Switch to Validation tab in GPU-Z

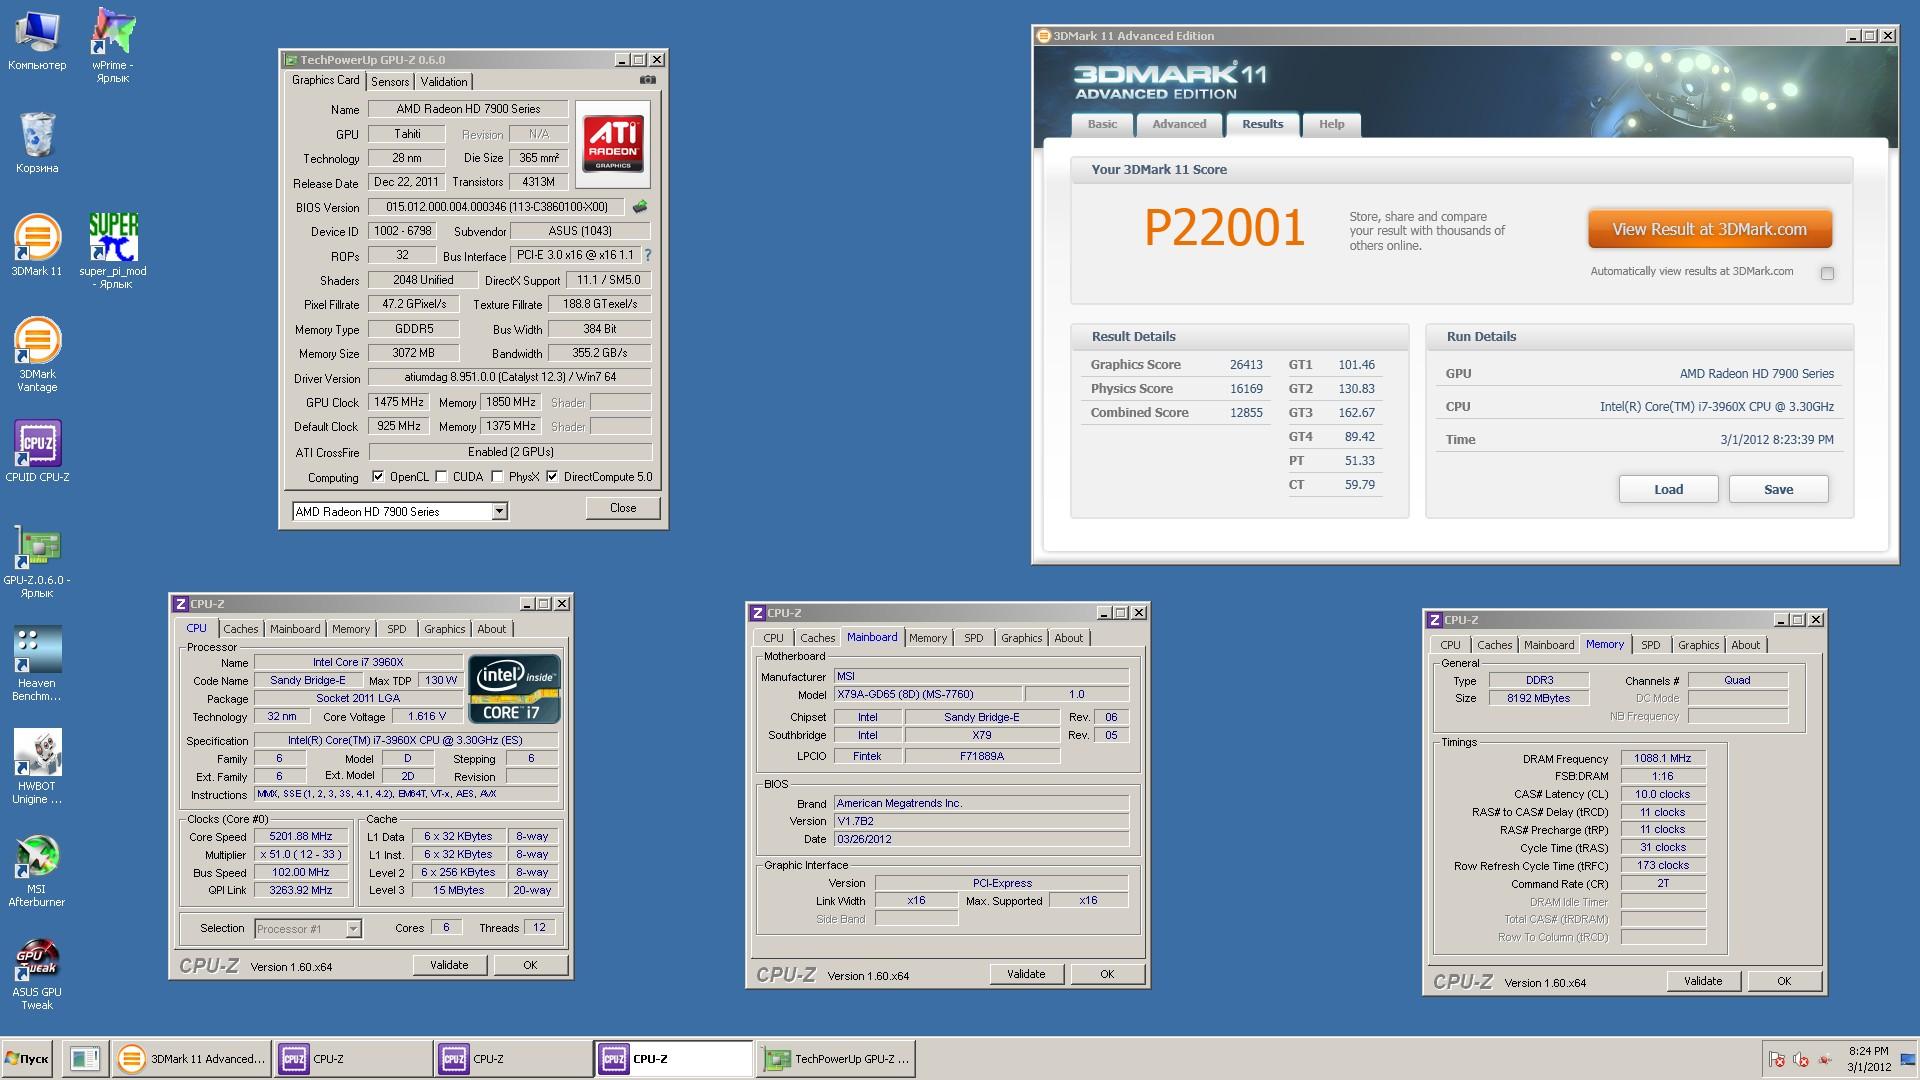(443, 82)
